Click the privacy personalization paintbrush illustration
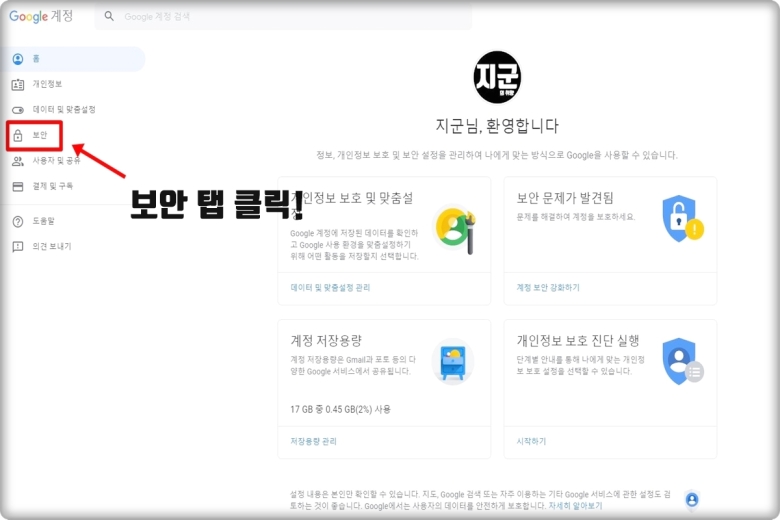 pos(455,229)
